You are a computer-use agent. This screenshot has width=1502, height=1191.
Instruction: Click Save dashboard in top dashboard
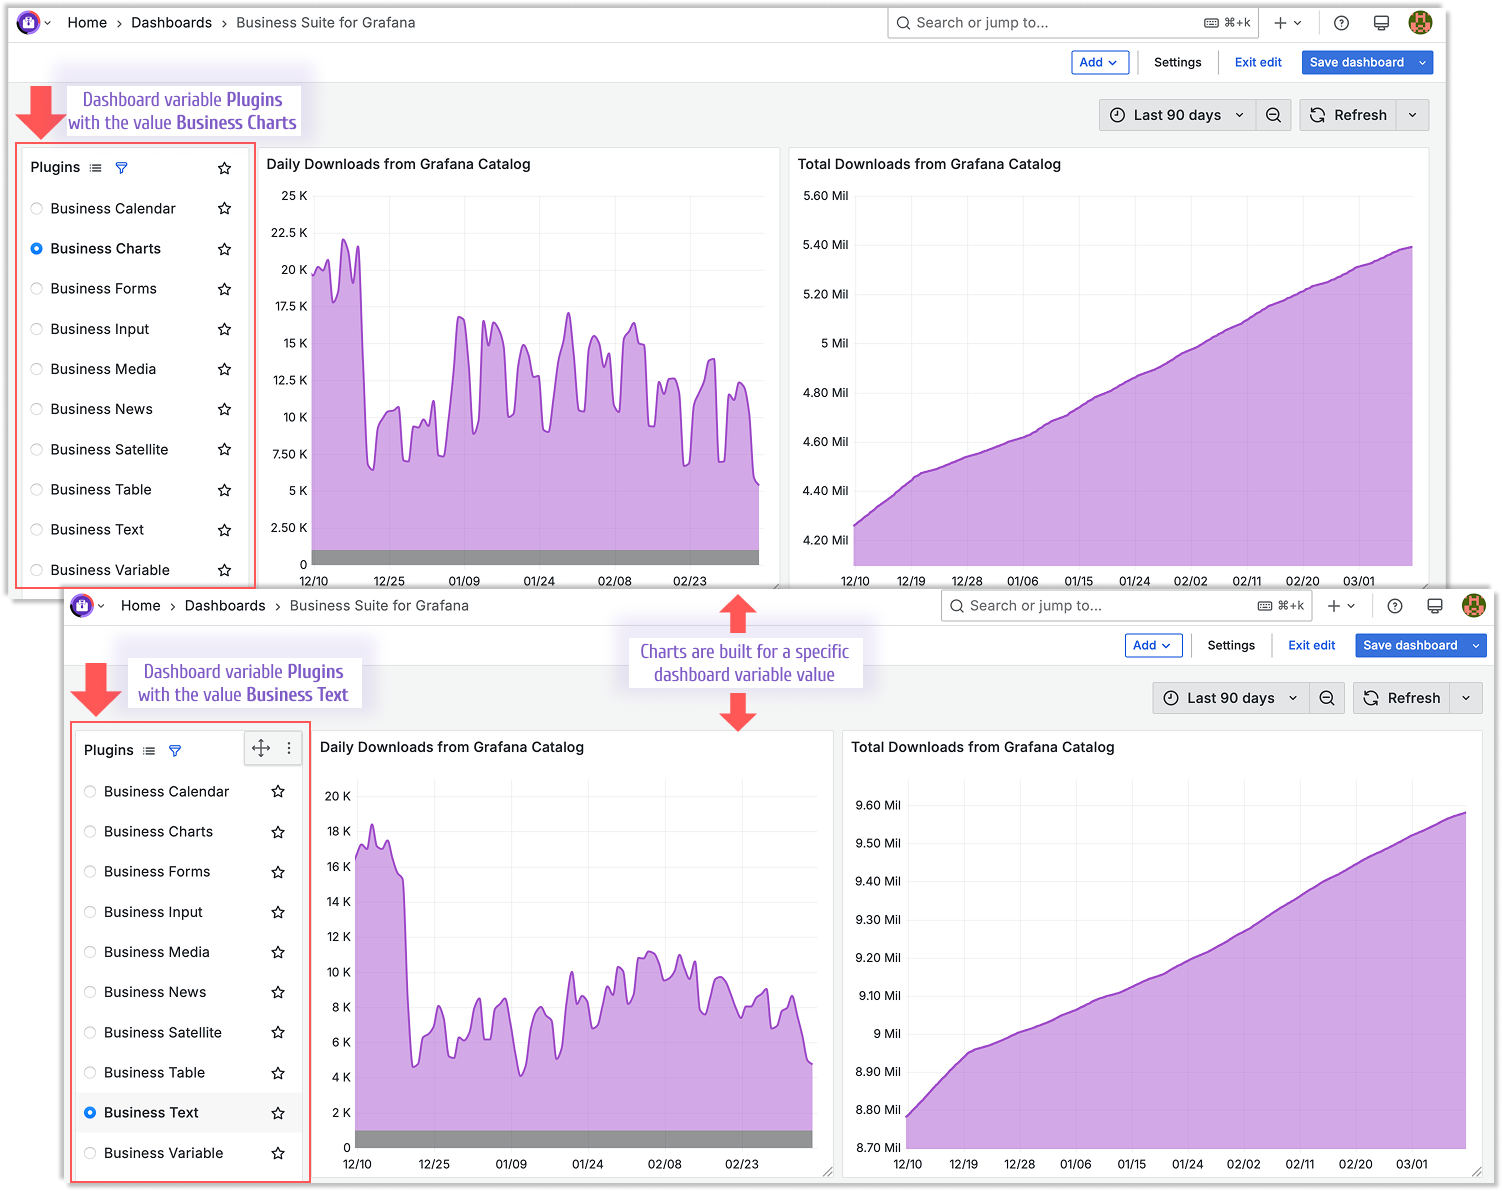pos(1356,62)
